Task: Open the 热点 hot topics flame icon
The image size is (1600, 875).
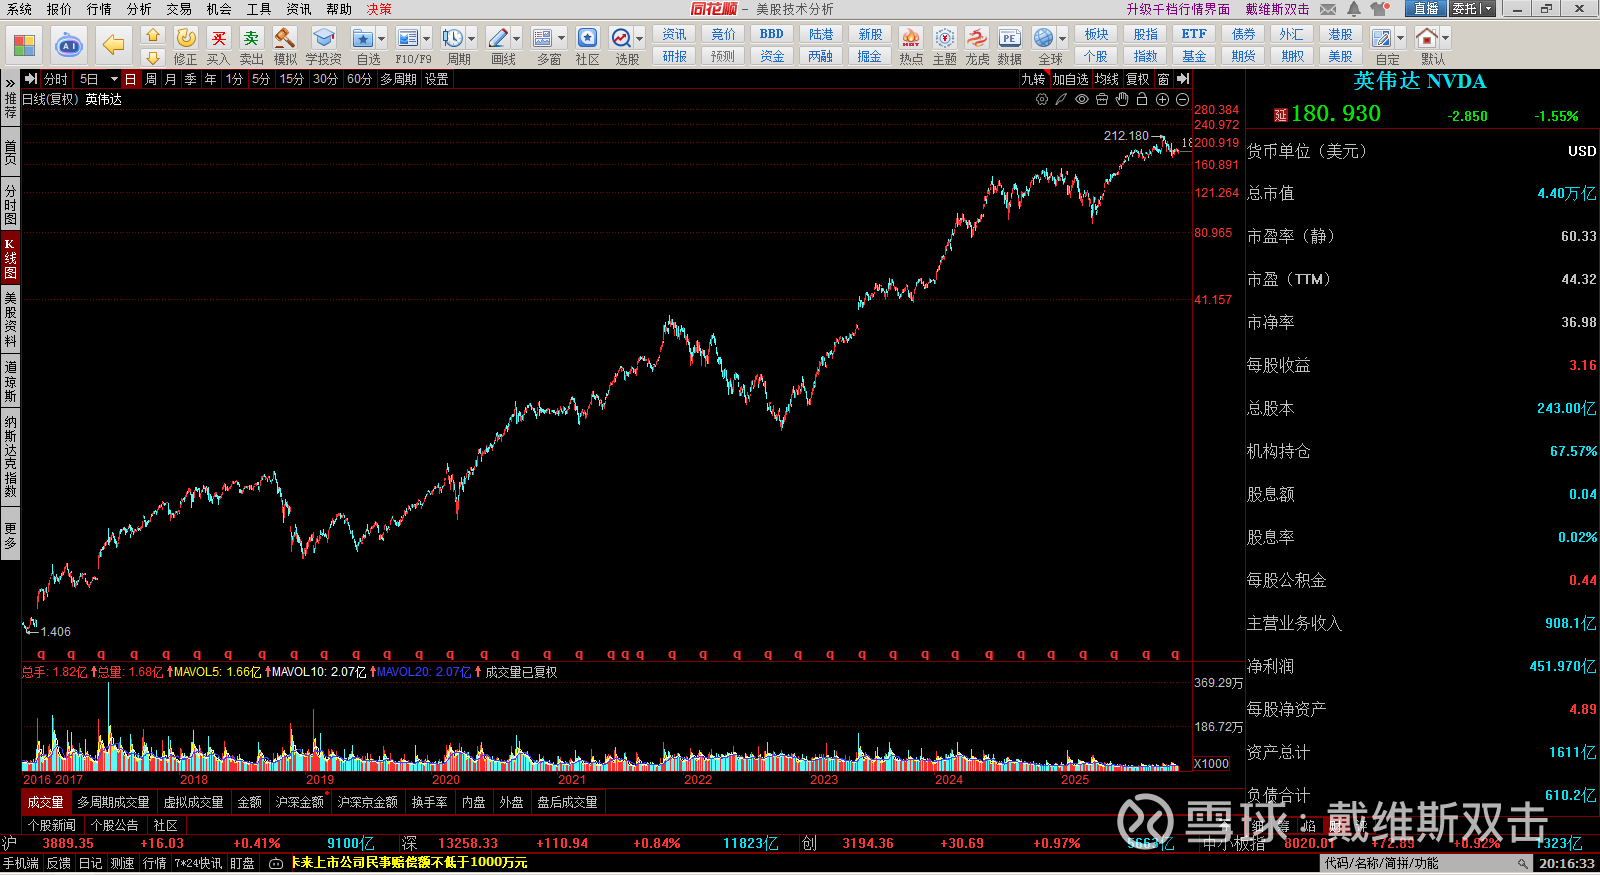Action: (911, 39)
